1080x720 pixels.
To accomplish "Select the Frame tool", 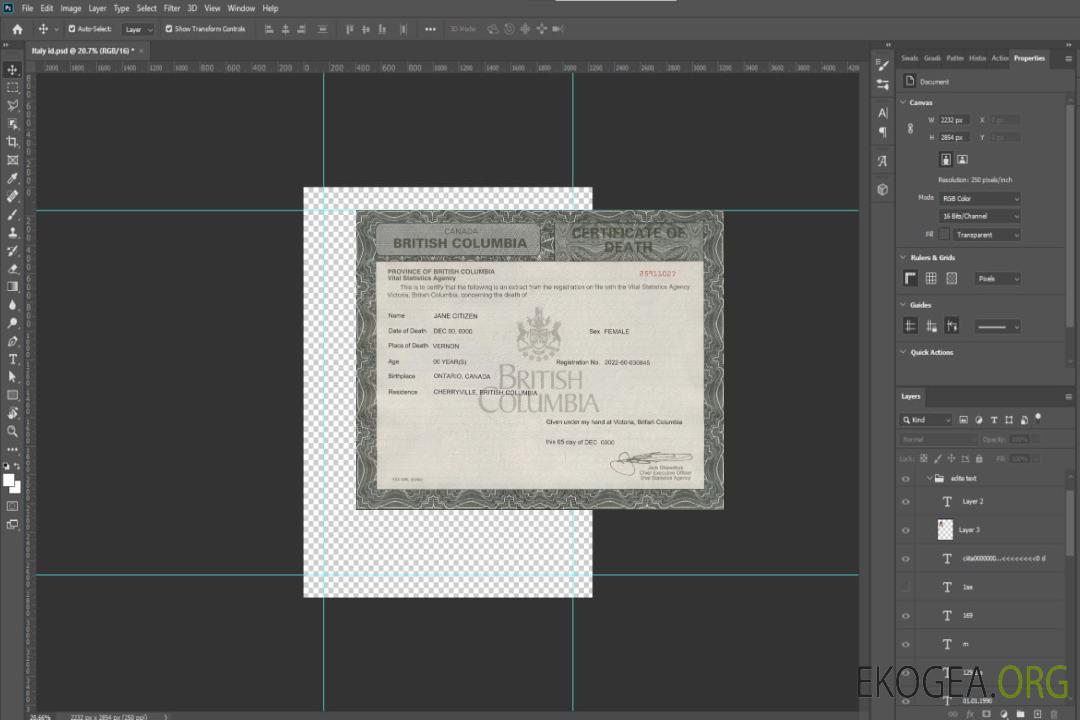I will point(12,160).
